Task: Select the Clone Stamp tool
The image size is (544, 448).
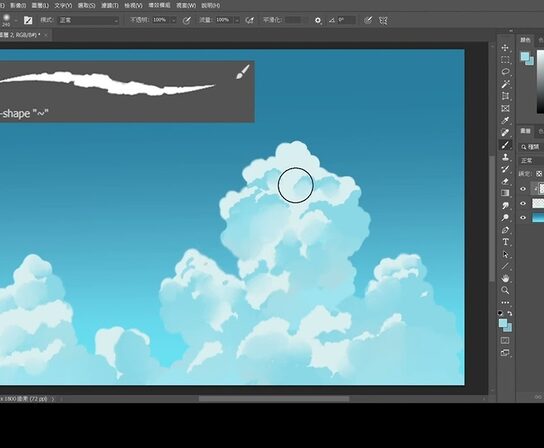Action: [x=505, y=157]
